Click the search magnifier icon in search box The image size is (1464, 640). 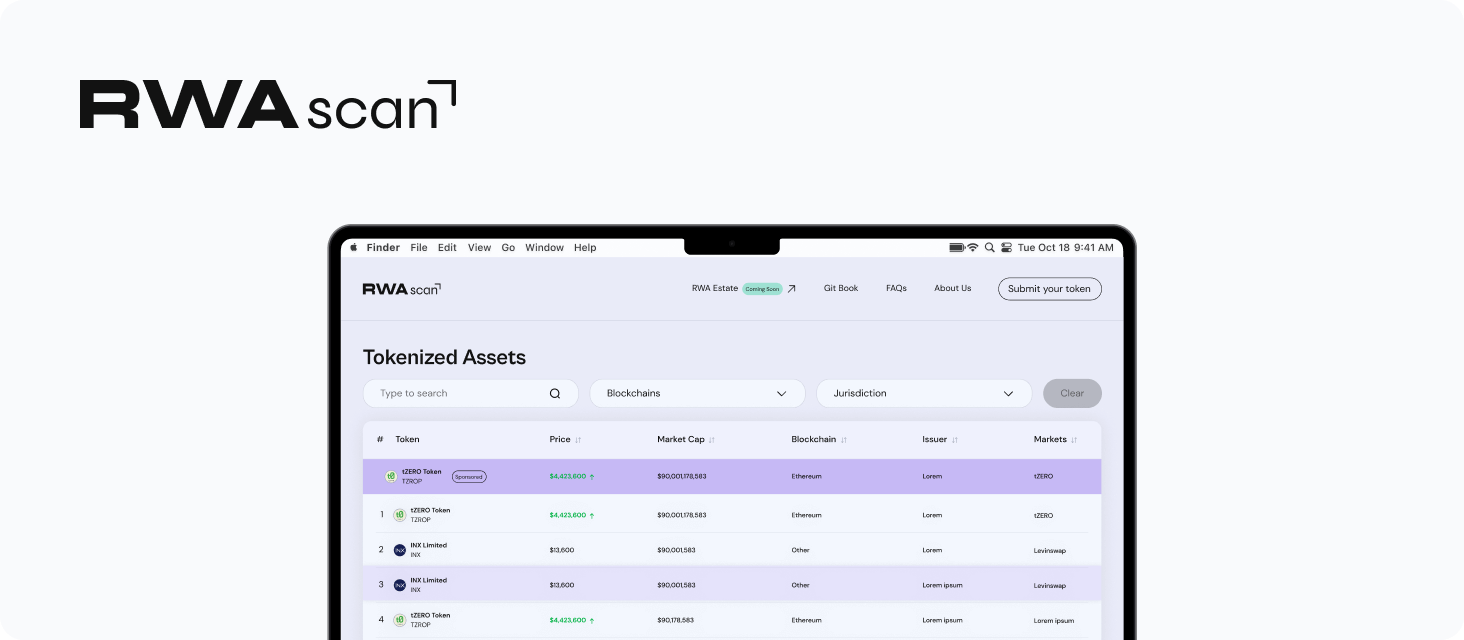coord(555,394)
